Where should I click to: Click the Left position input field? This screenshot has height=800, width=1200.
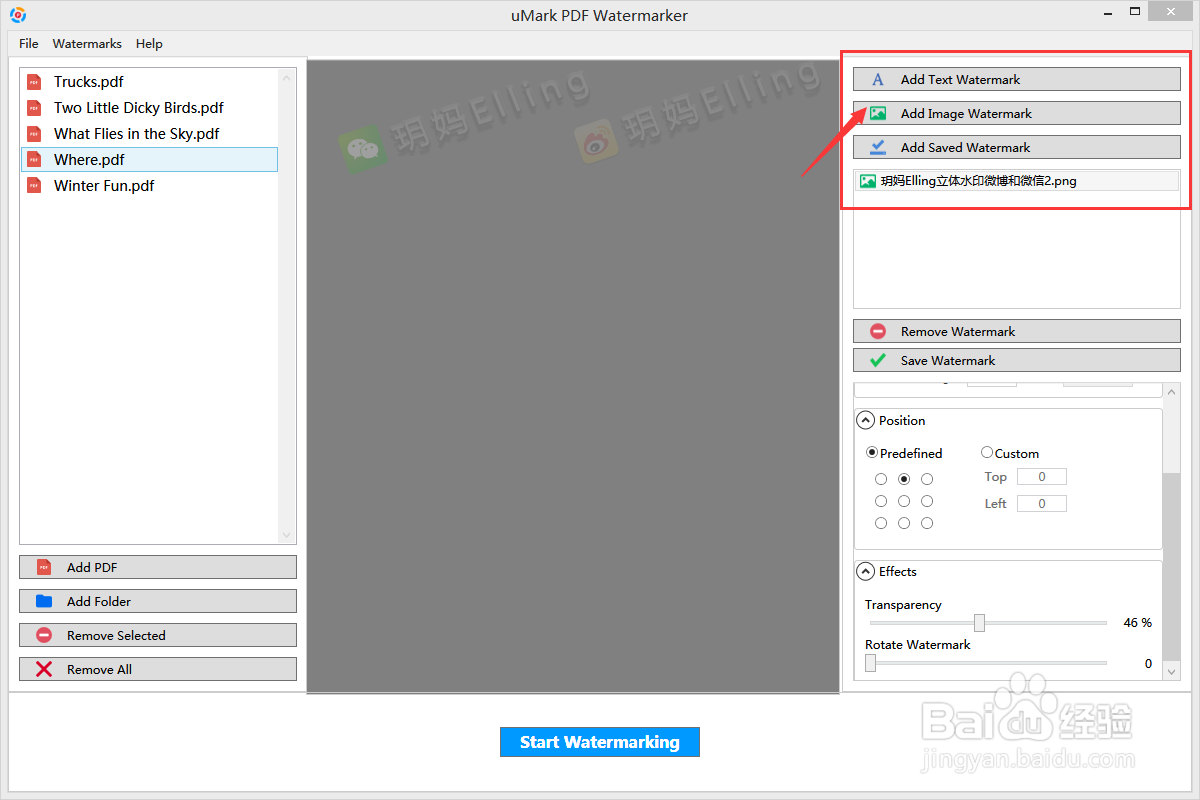pos(1042,504)
